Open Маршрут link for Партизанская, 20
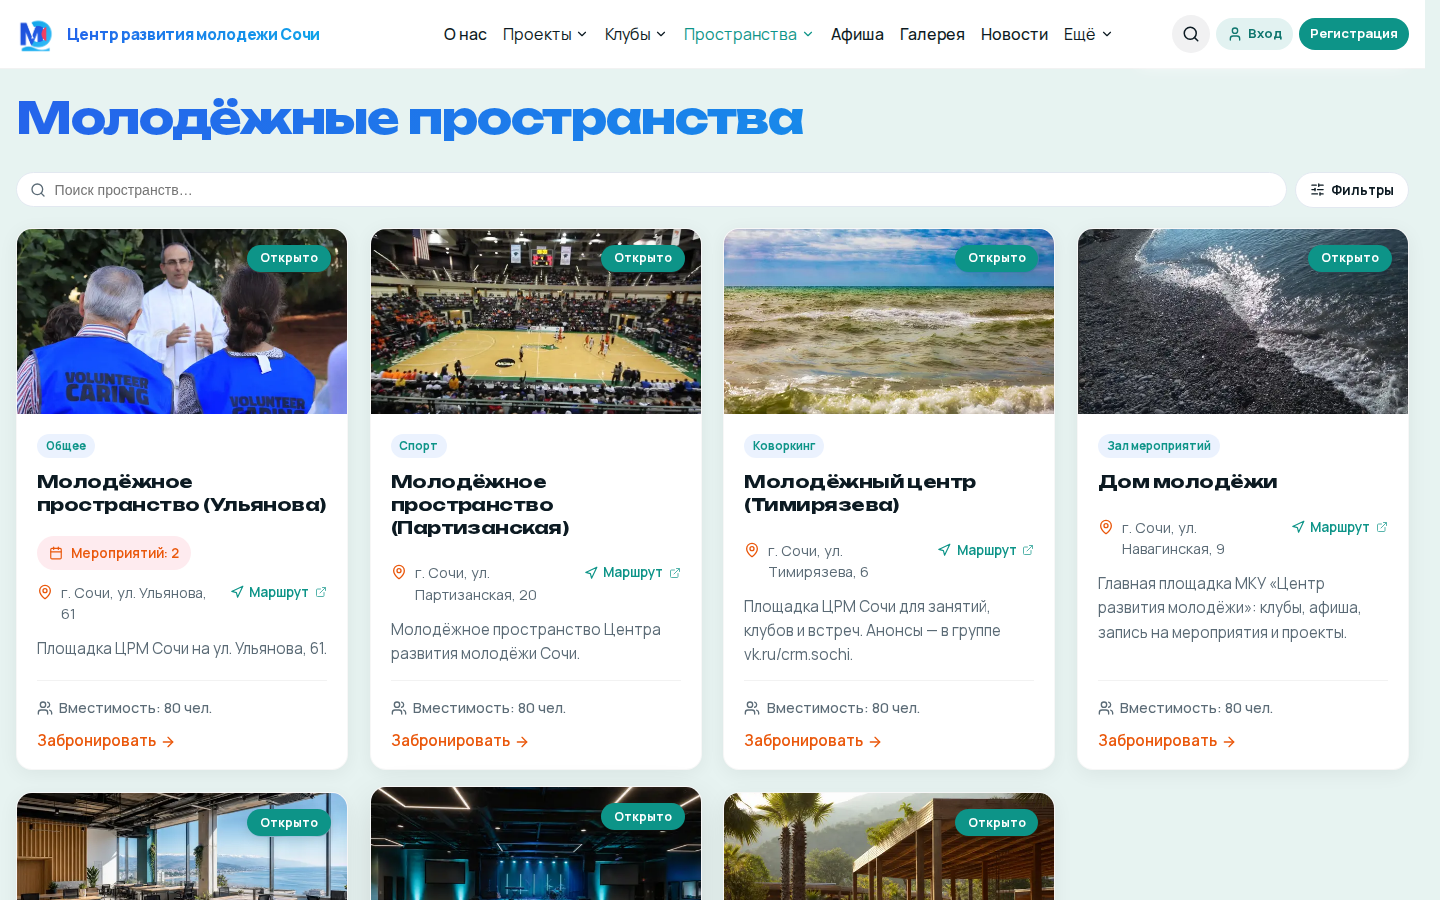This screenshot has width=1440, height=900. pyautogui.click(x=633, y=573)
